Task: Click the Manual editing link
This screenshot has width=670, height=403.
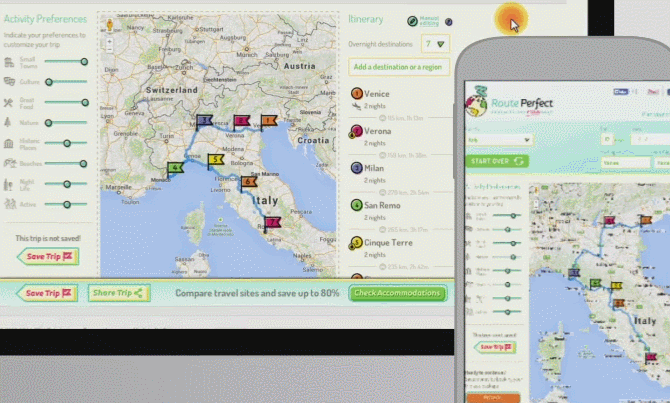Action: 429,21
